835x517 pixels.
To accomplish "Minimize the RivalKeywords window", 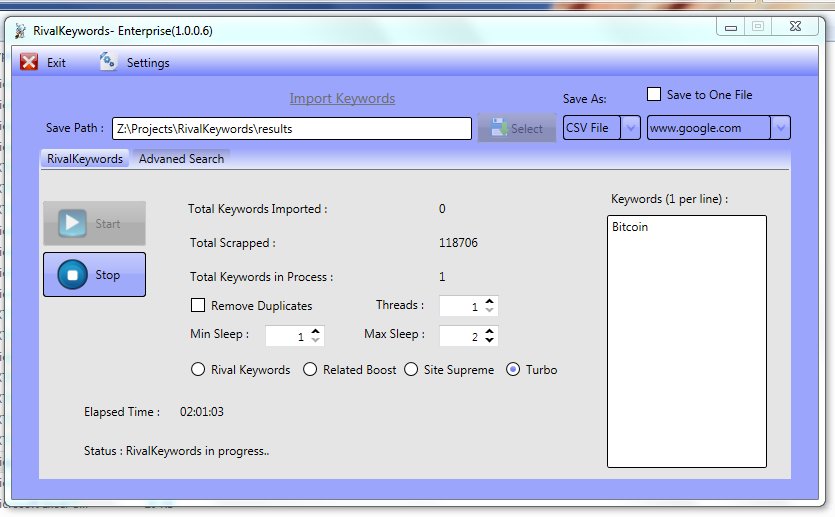I will 731,27.
